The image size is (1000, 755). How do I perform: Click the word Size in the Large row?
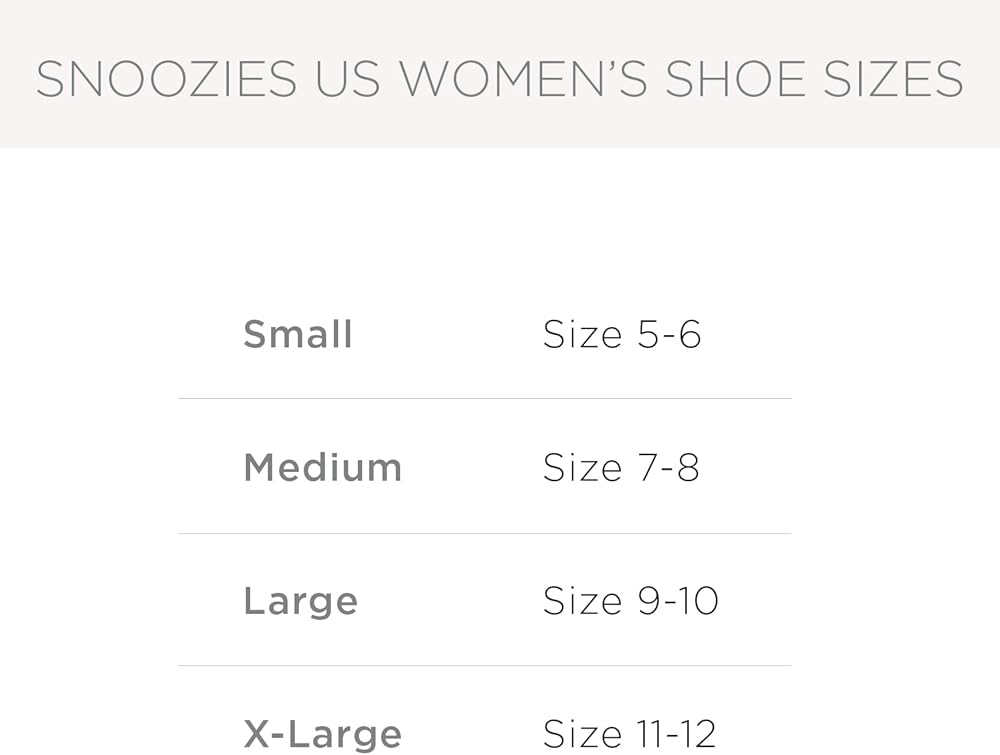tap(583, 601)
